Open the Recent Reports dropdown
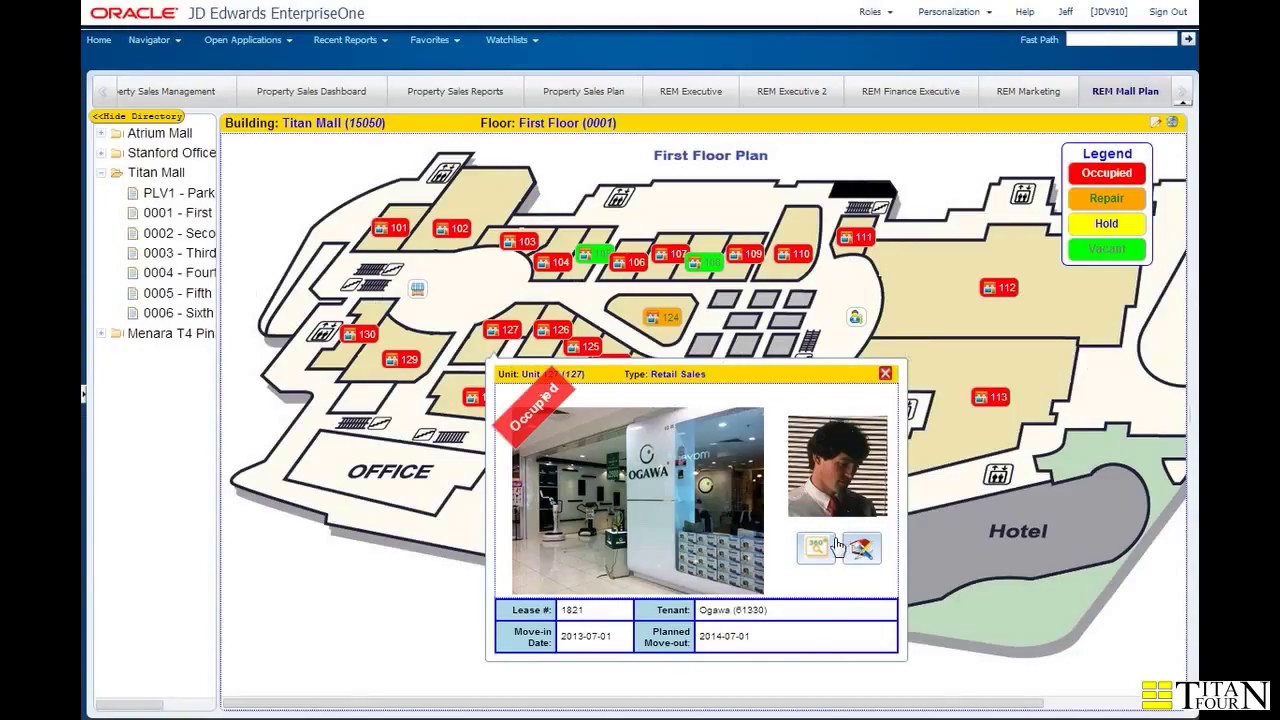This screenshot has height=720, width=1280. point(350,40)
